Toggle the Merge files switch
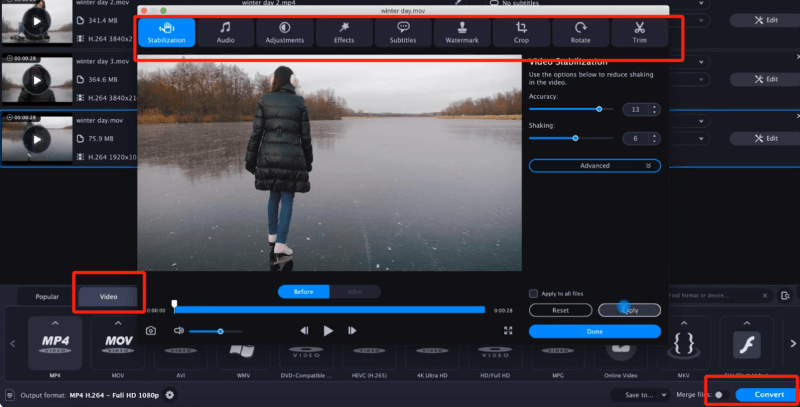 (720, 395)
